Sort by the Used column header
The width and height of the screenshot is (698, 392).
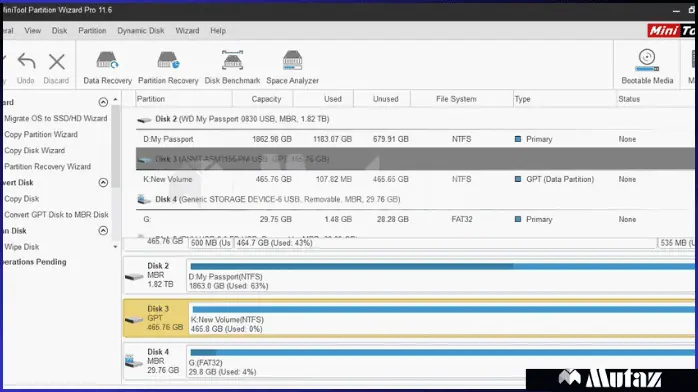323,99
